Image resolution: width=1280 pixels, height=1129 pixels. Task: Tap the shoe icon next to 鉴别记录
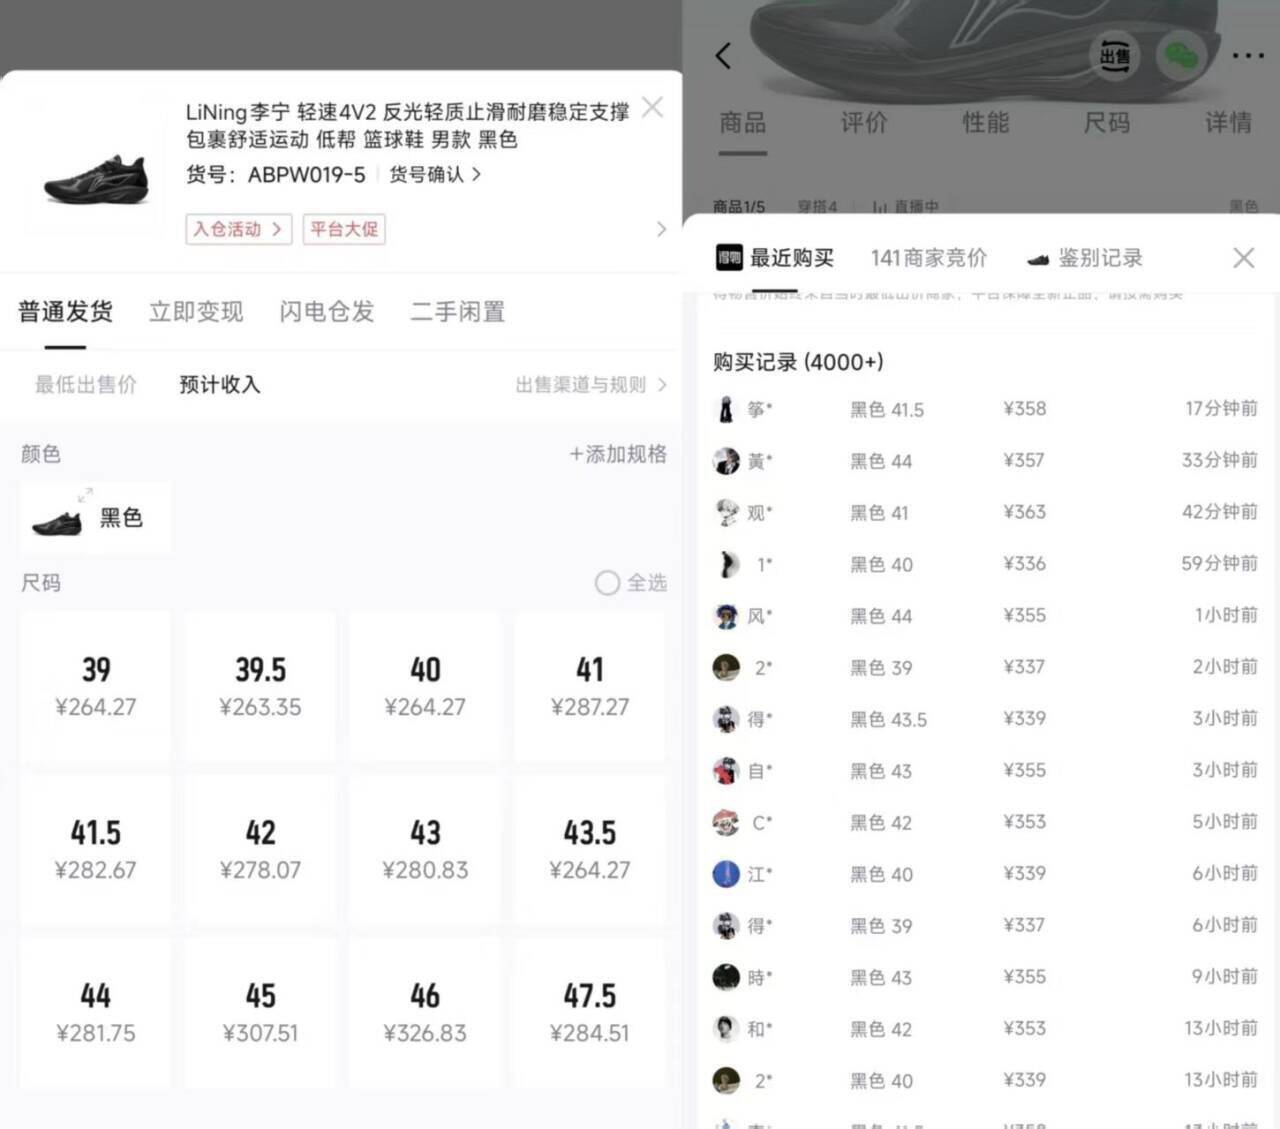coord(1038,259)
